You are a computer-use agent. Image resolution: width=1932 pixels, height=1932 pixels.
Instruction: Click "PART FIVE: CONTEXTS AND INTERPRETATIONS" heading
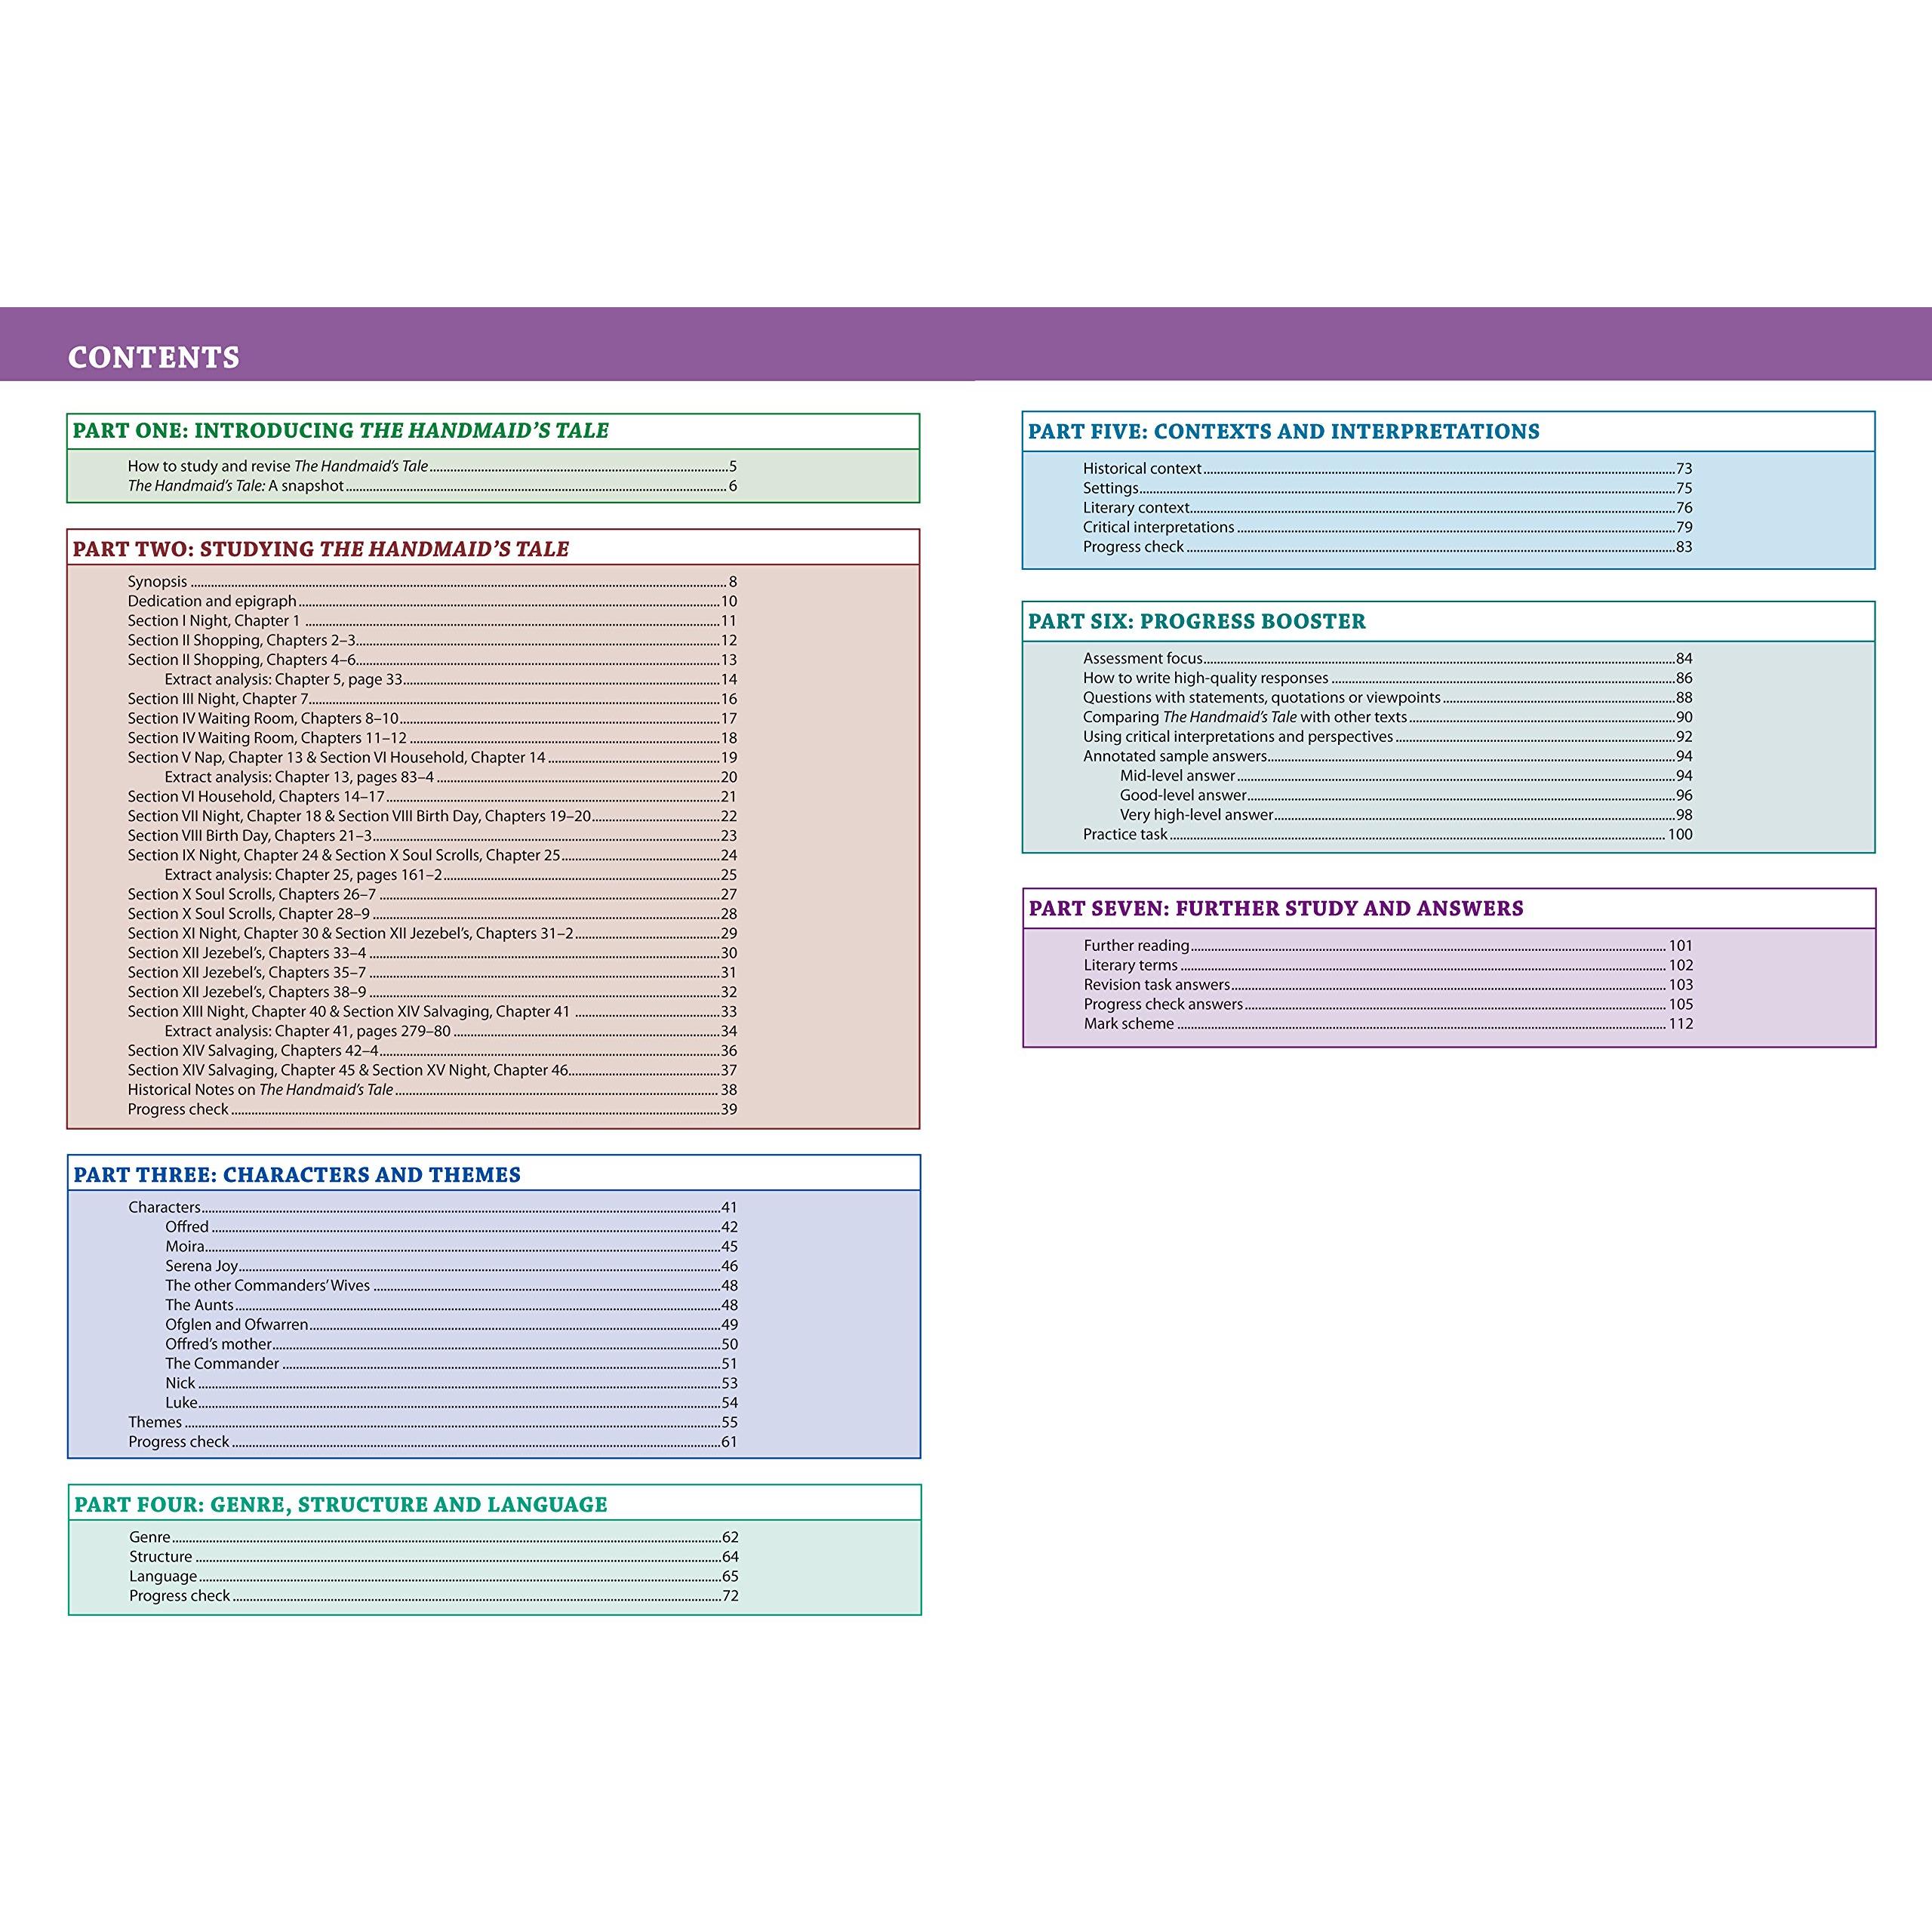pos(1284,432)
